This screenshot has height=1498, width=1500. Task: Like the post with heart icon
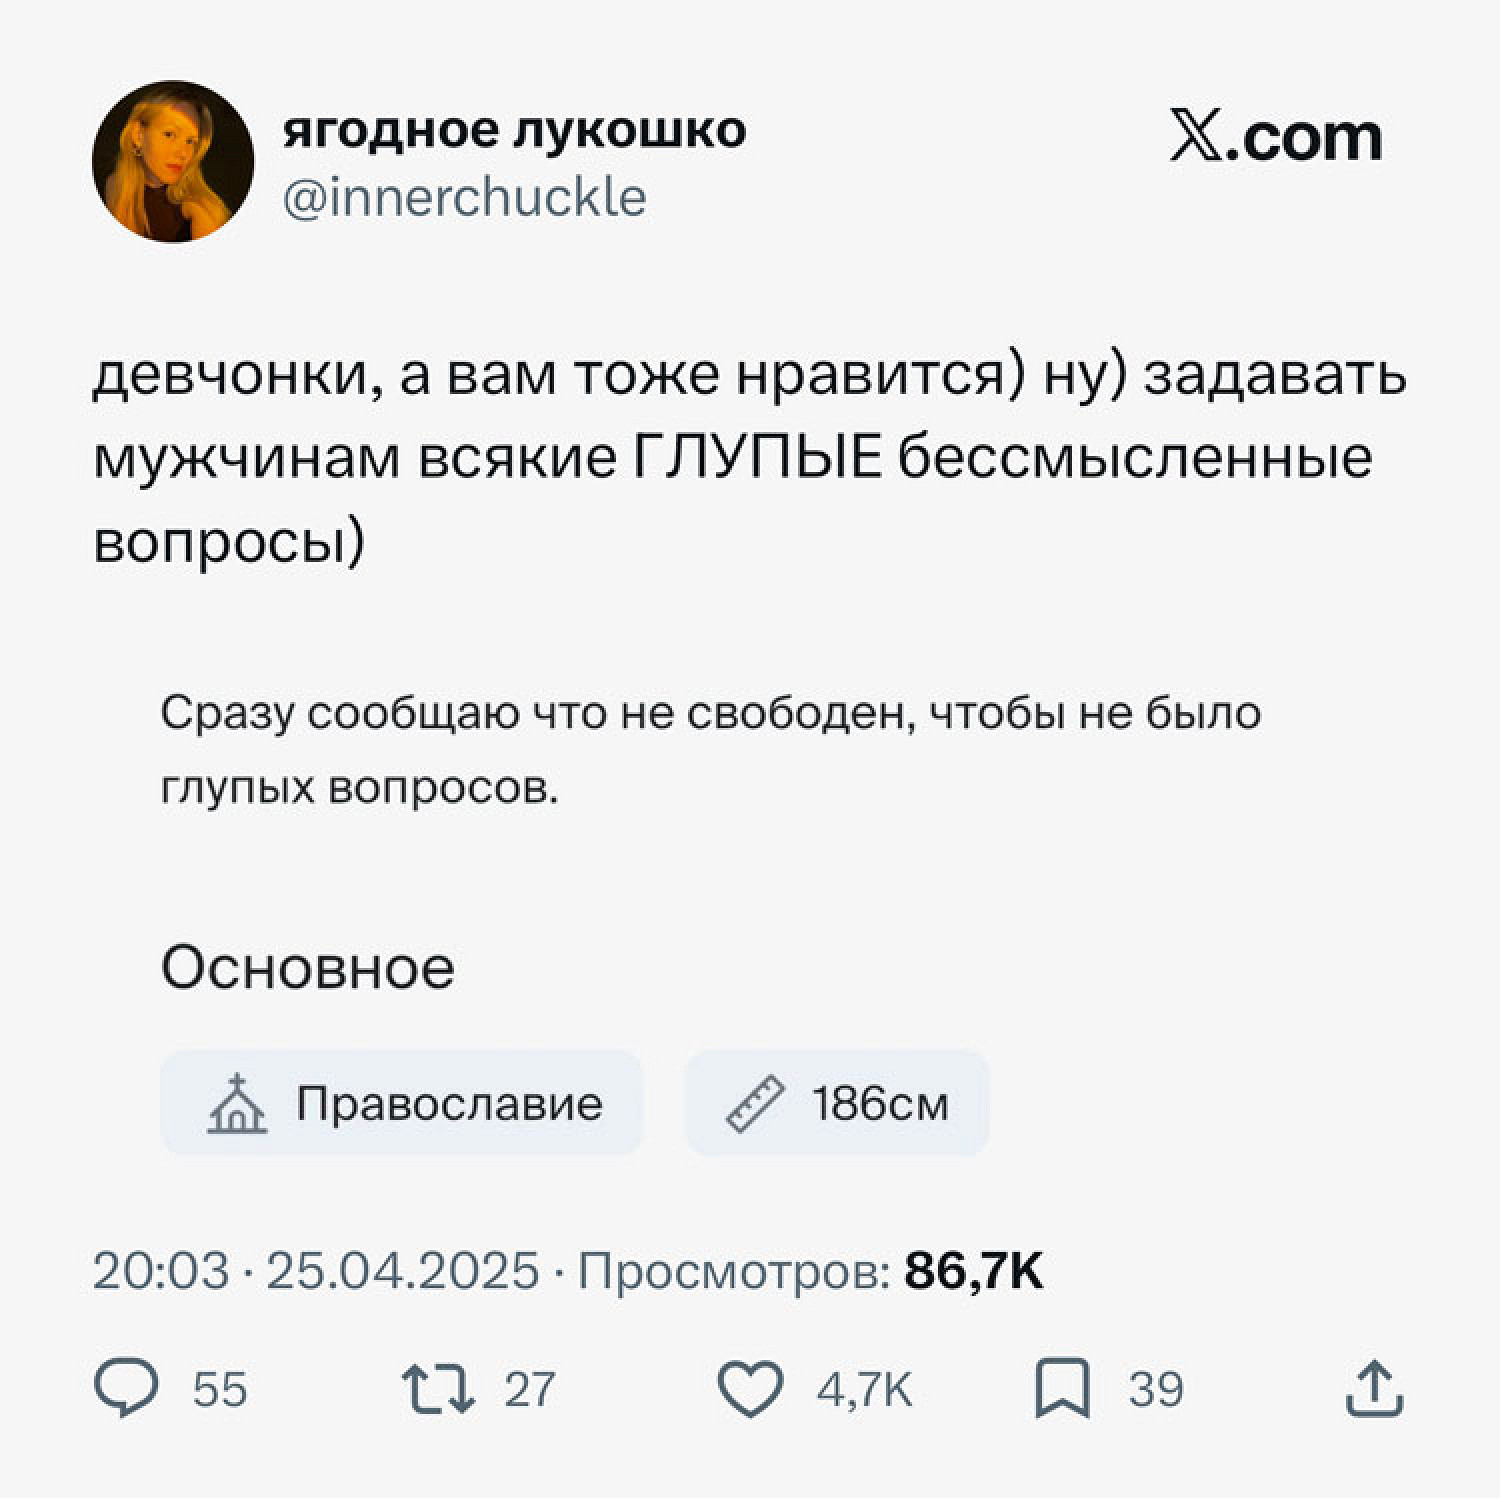coord(750,1389)
